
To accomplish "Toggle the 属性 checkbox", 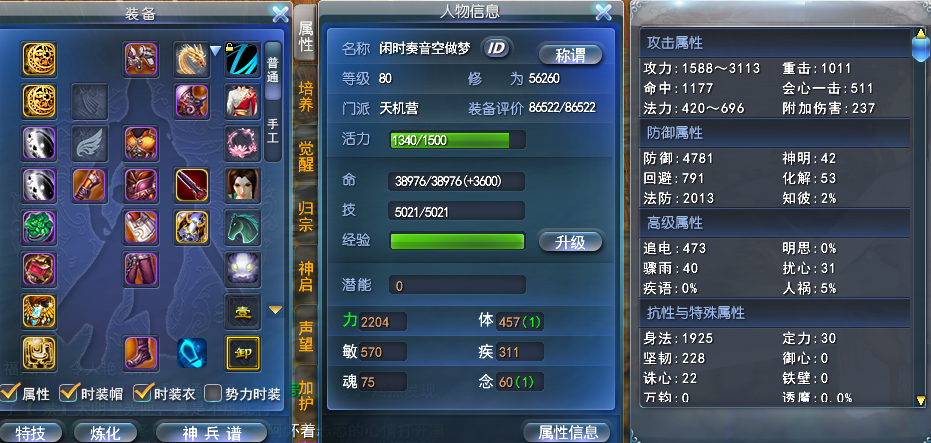I will click(x=9, y=393).
